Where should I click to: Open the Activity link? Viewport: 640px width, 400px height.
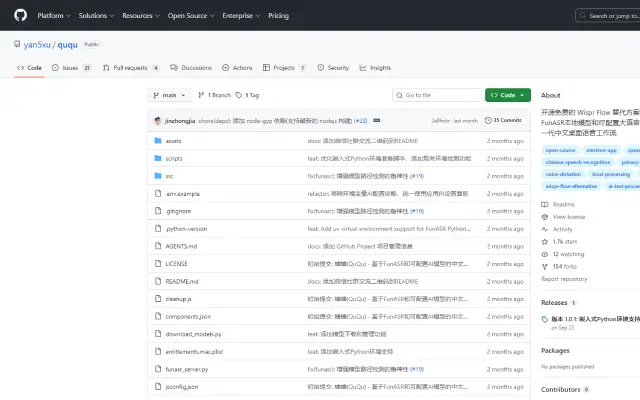click(x=557, y=229)
